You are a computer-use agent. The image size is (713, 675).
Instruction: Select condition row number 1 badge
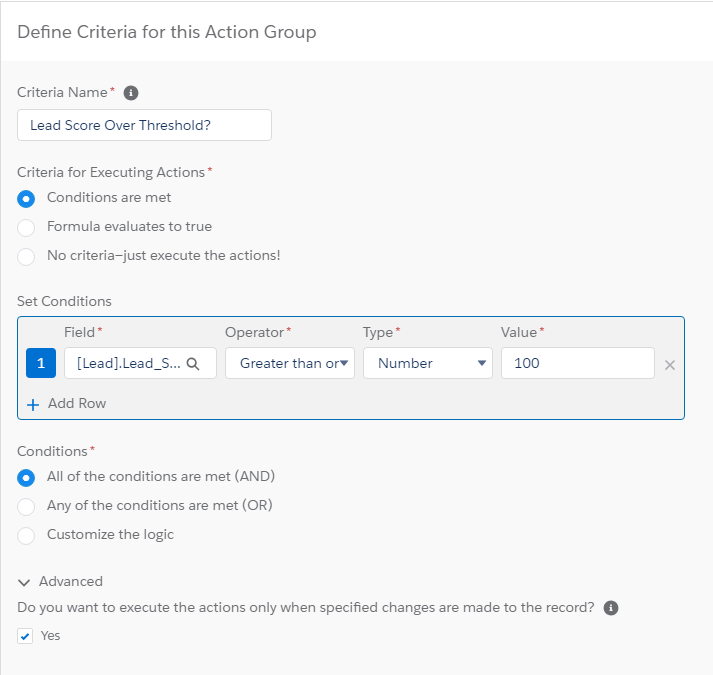click(40, 364)
